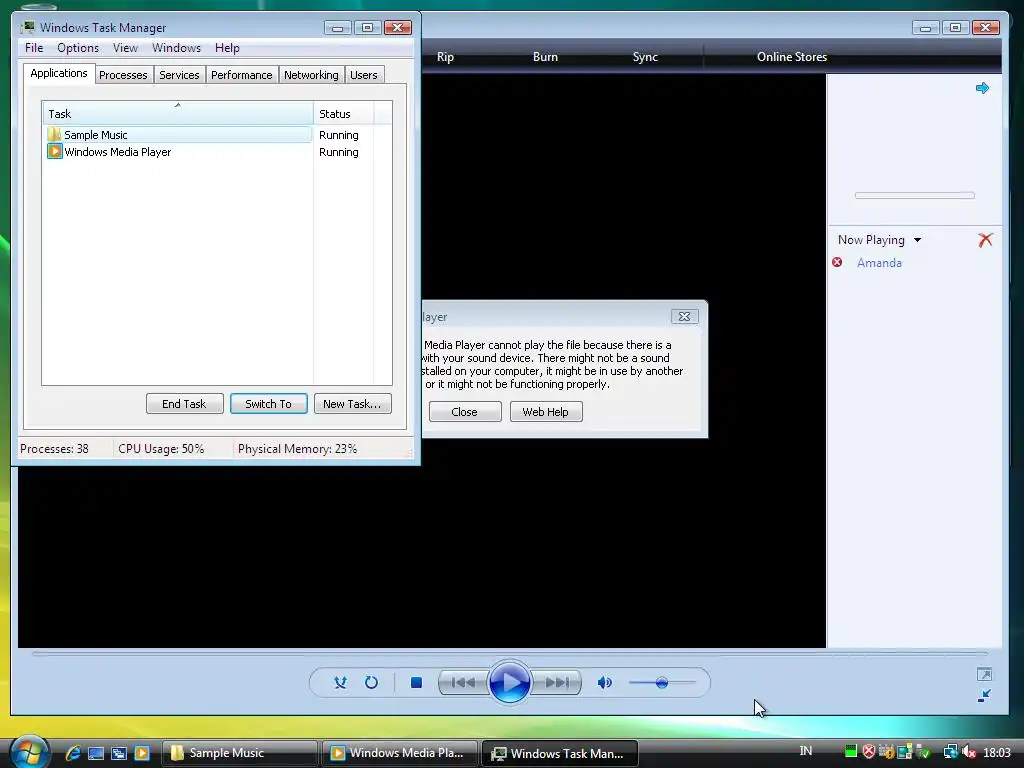This screenshot has width=1024, height=768.
Task: Open Task Manager Options menu
Action: tap(78, 48)
